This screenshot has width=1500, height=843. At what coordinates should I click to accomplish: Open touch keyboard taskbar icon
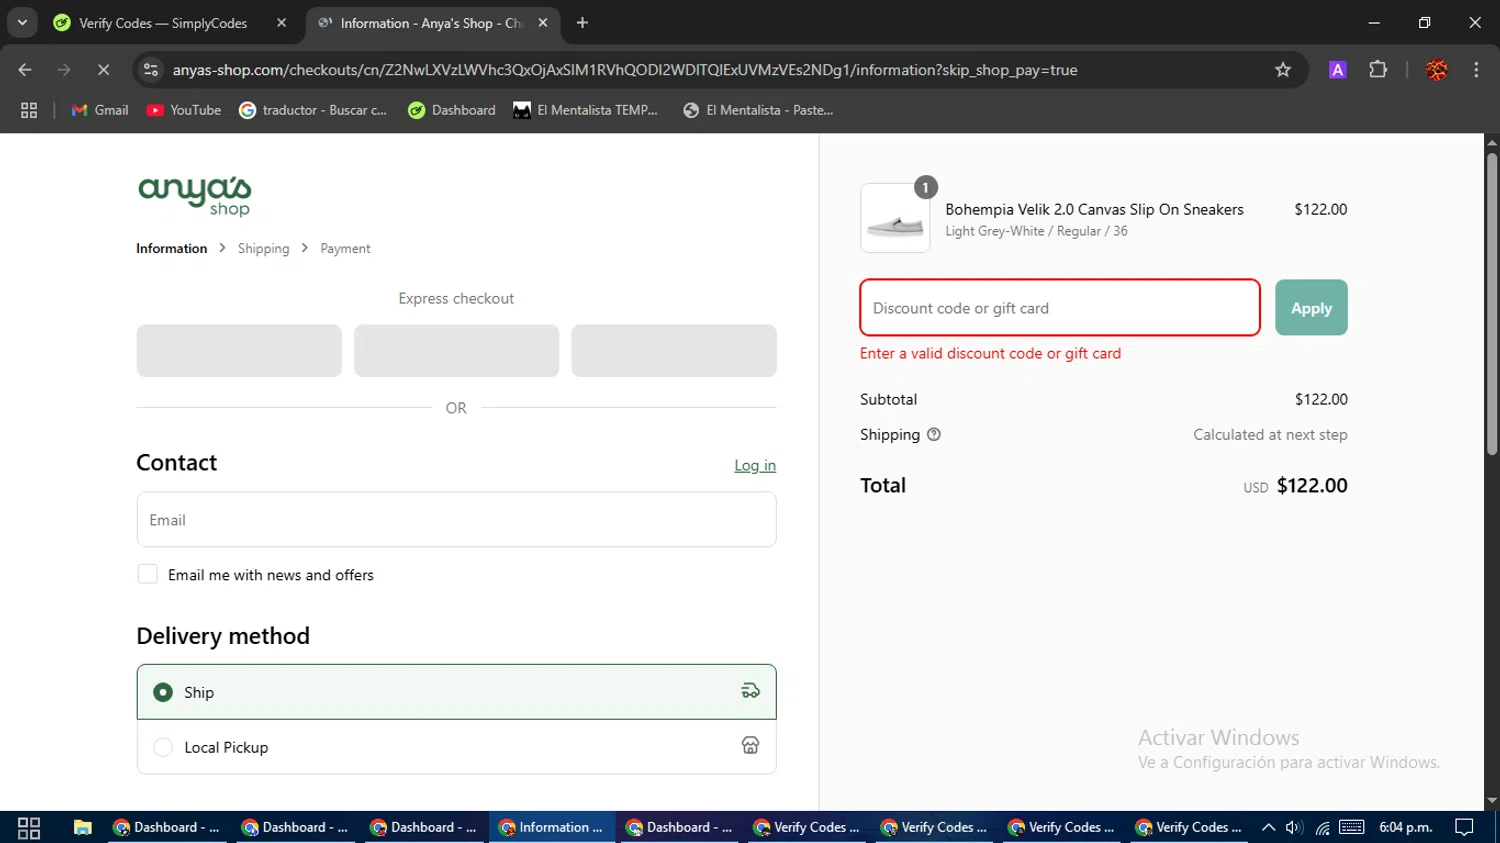pyautogui.click(x=1352, y=827)
